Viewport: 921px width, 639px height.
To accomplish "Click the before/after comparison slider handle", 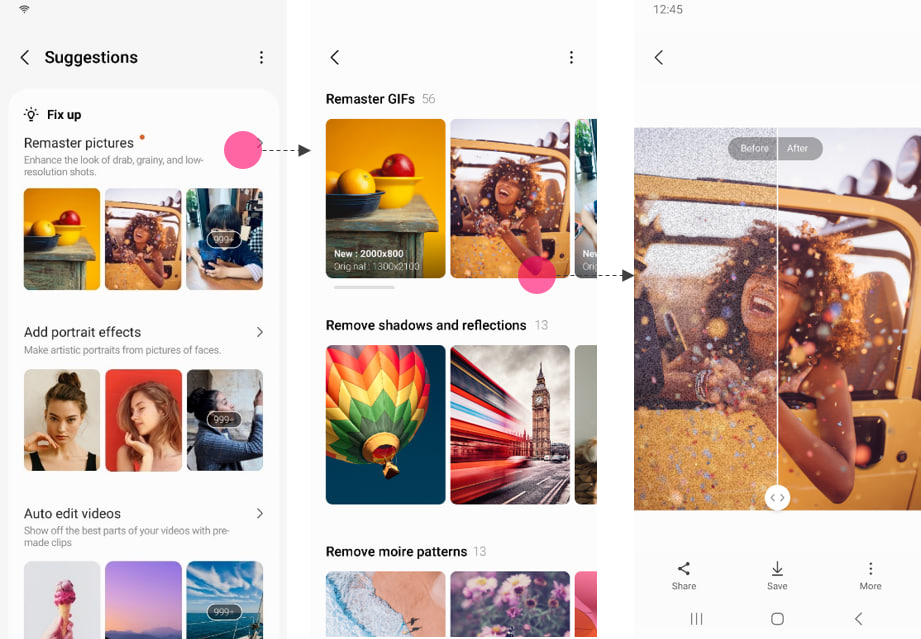I will click(x=777, y=497).
